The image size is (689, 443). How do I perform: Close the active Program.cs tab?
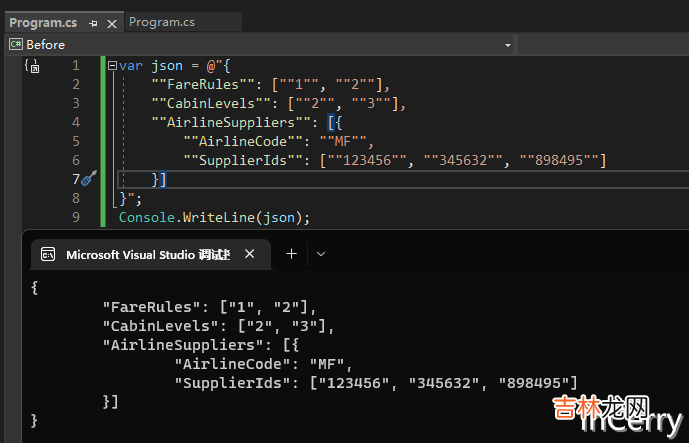point(110,22)
